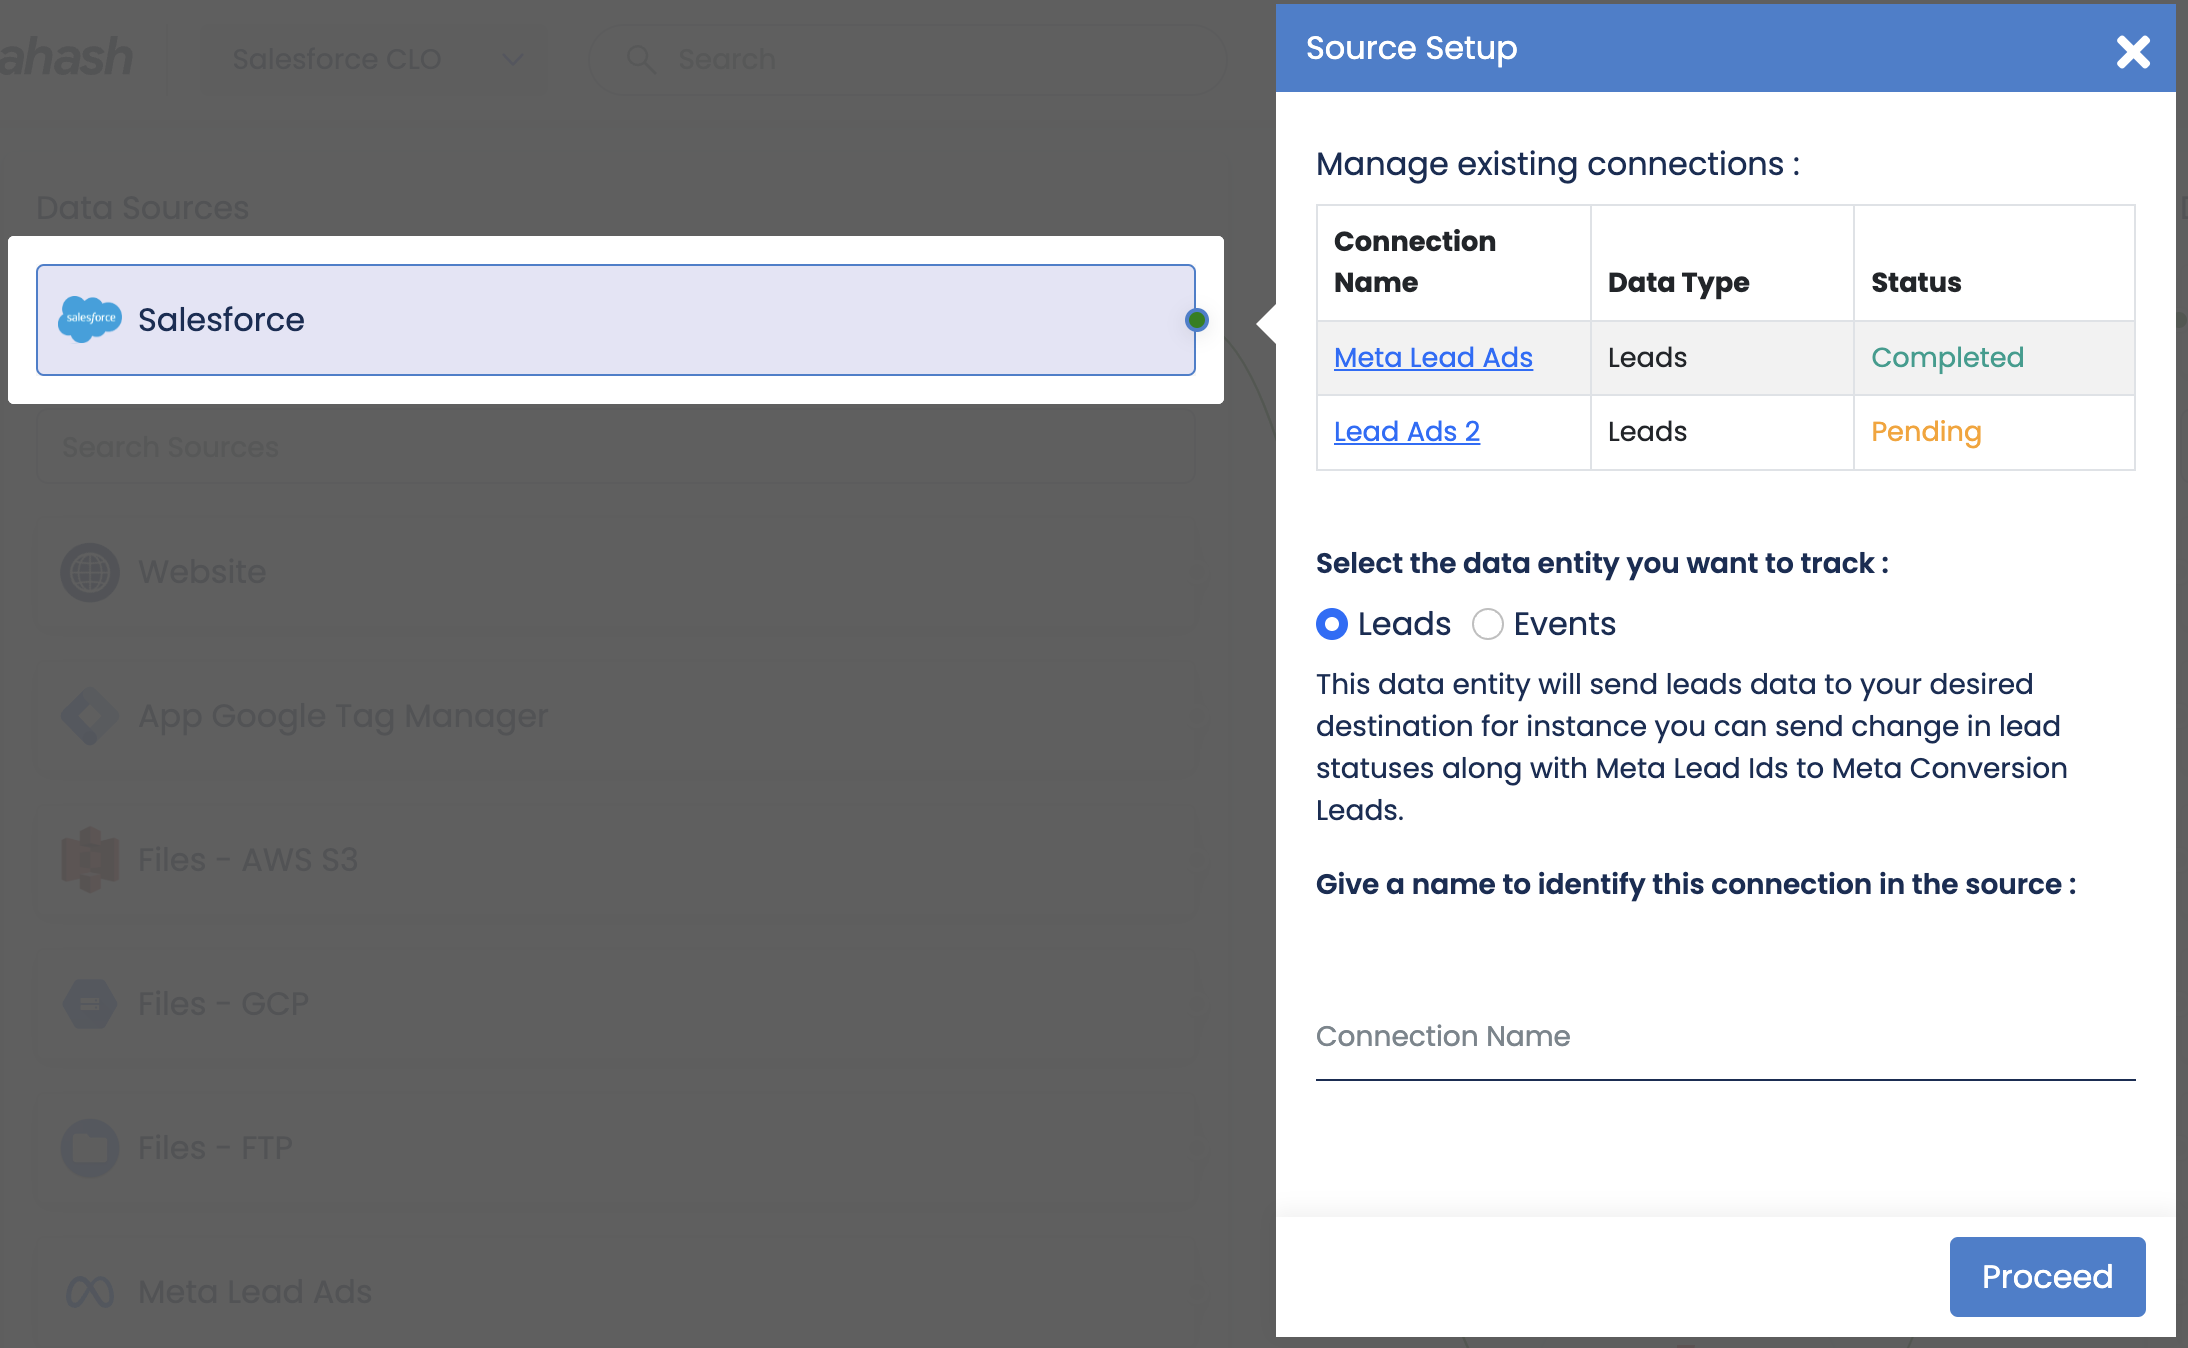The height and width of the screenshot is (1348, 2188).
Task: Click the Status column header
Action: [x=1994, y=263]
